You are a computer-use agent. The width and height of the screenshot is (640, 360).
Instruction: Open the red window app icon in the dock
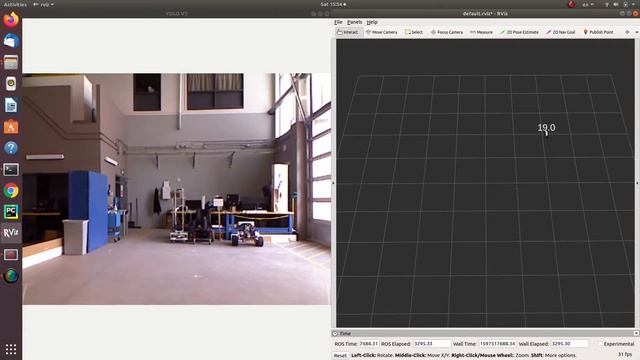point(11,255)
